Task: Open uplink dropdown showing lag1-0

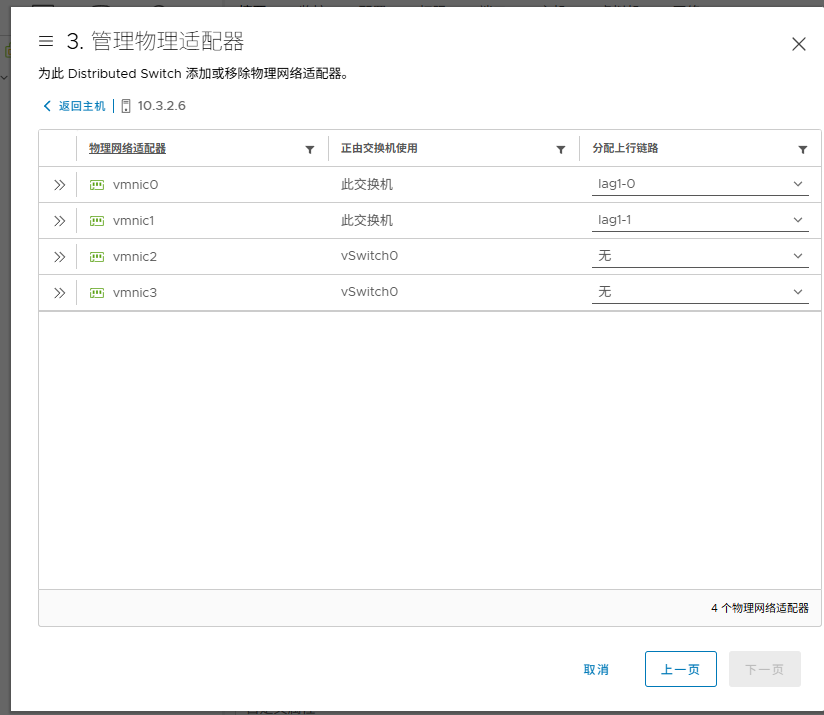Action: (700, 184)
